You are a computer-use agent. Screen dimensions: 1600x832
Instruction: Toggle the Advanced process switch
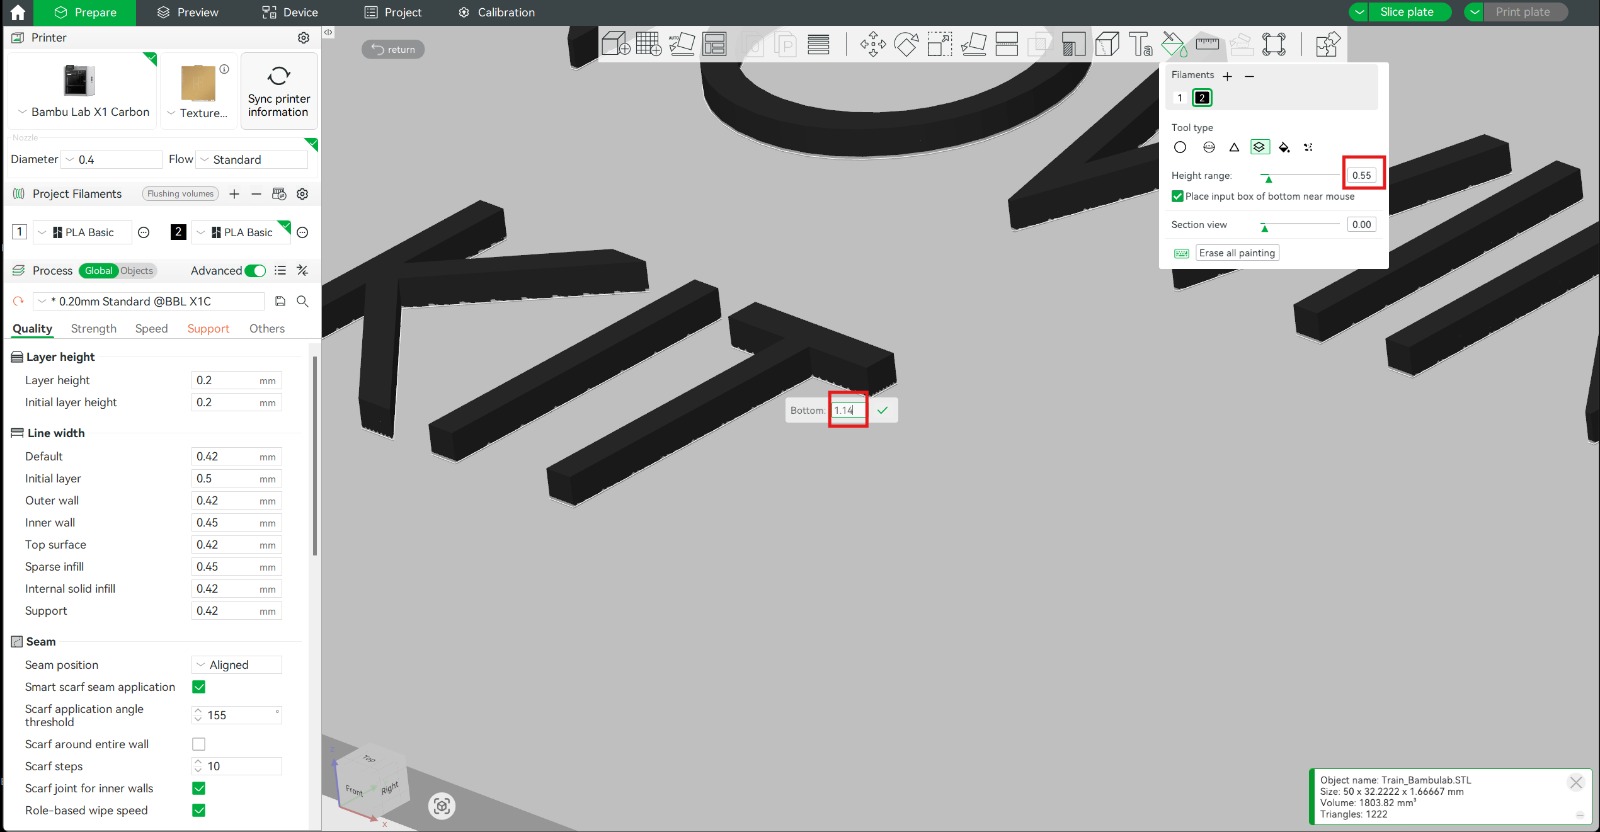[x=256, y=271]
